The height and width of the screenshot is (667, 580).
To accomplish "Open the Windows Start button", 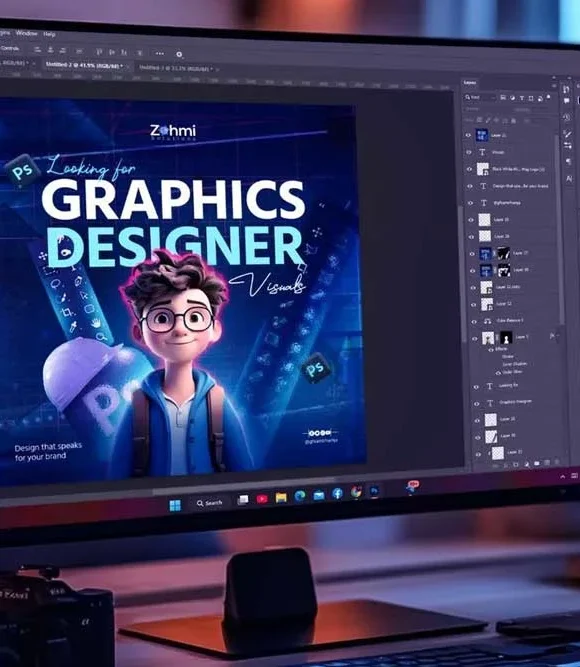I will point(175,505).
